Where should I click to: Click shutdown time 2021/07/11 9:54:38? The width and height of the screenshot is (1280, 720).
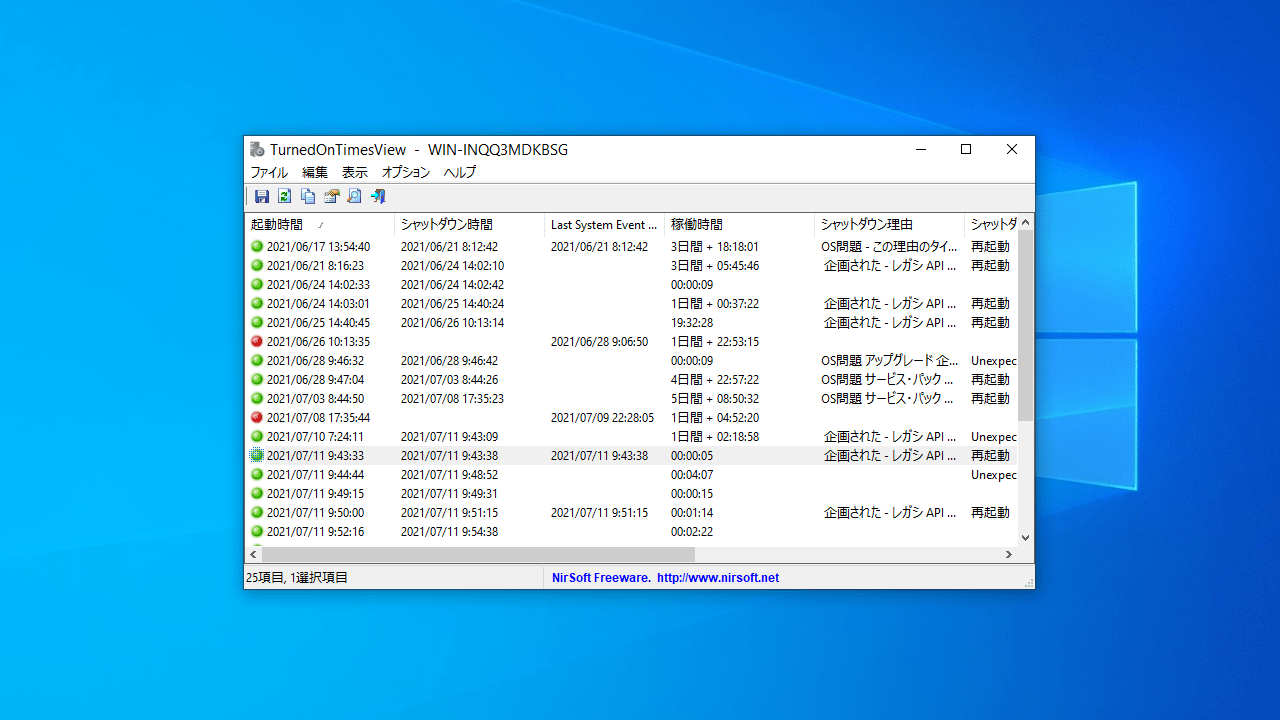(x=449, y=531)
